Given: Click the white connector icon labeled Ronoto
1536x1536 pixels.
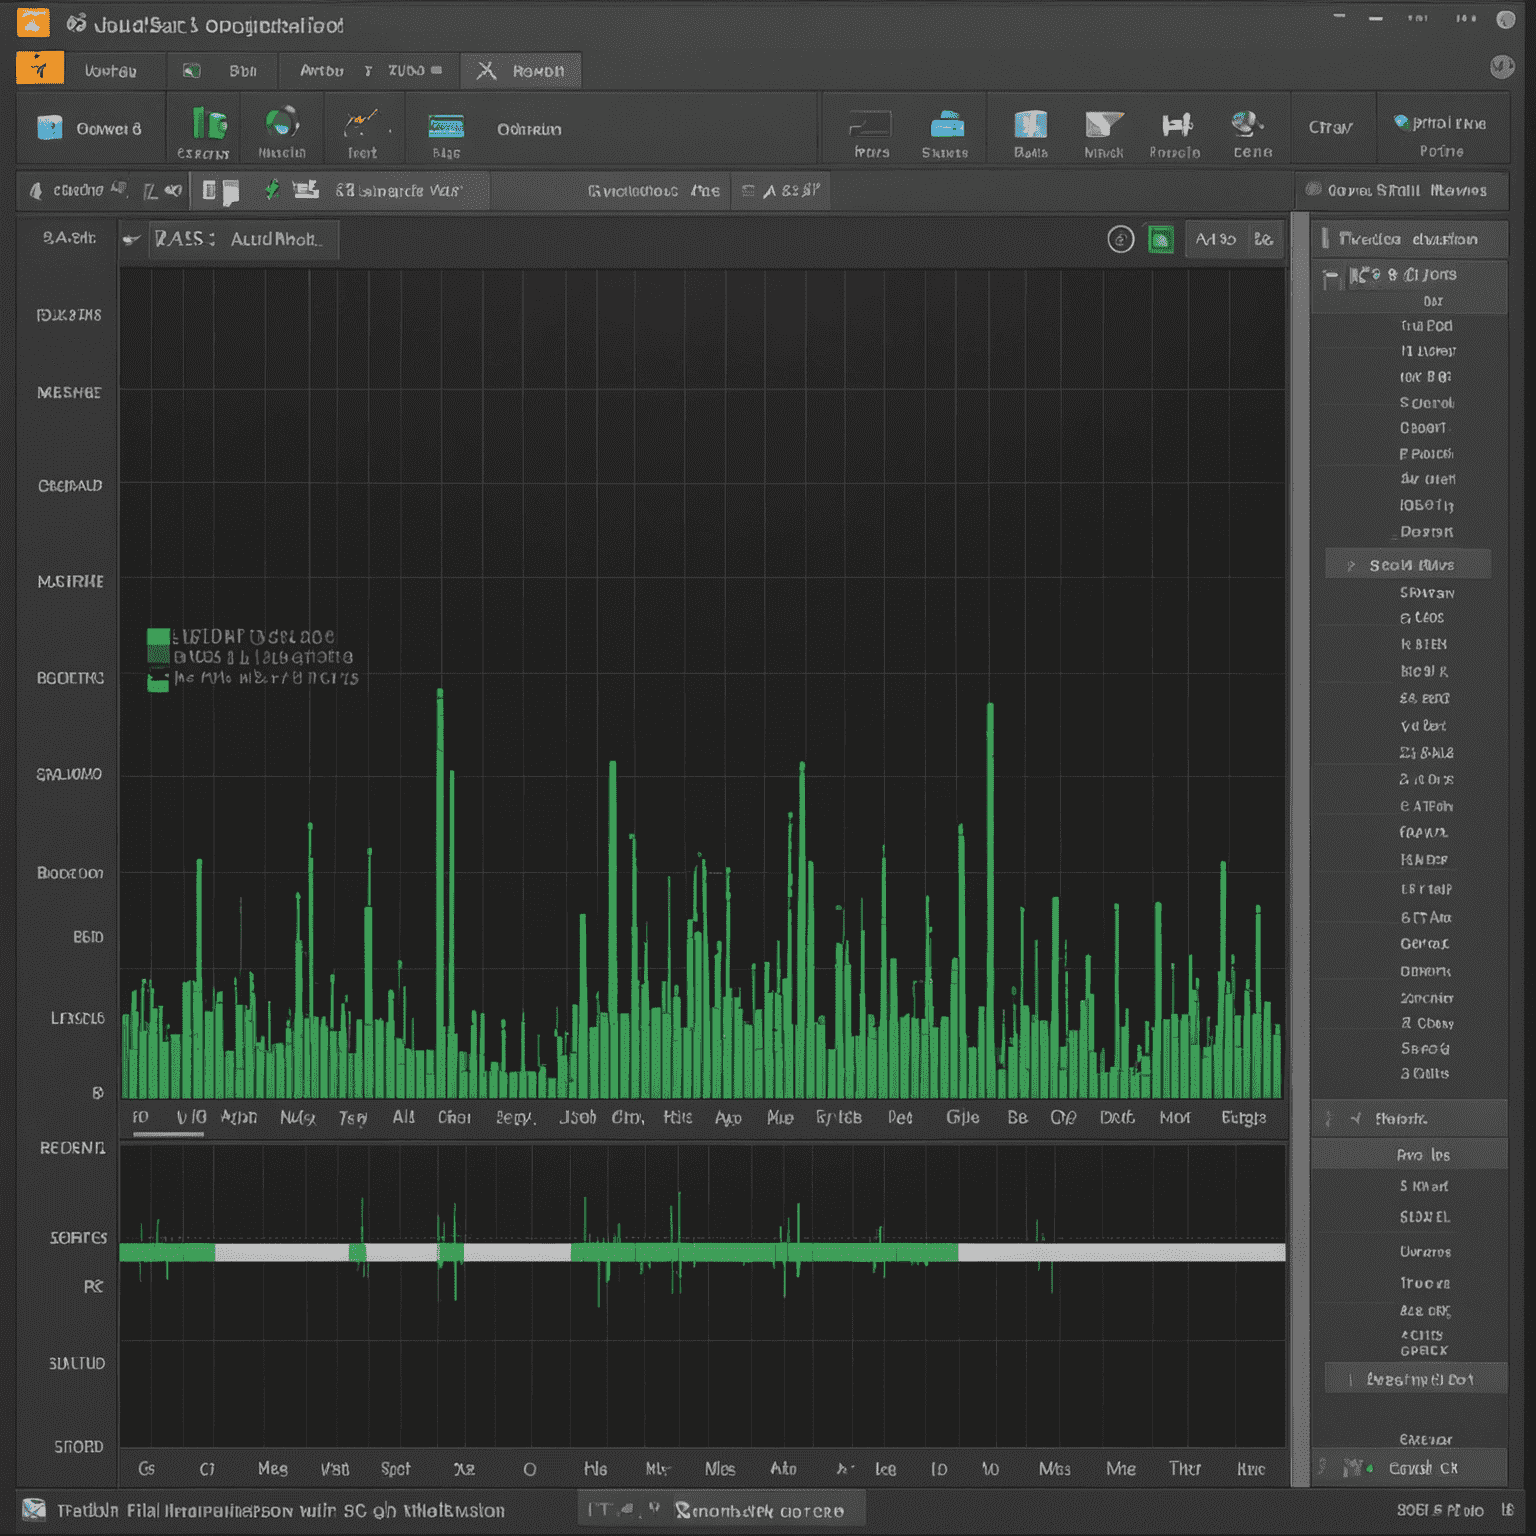Looking at the screenshot, I should [1176, 124].
